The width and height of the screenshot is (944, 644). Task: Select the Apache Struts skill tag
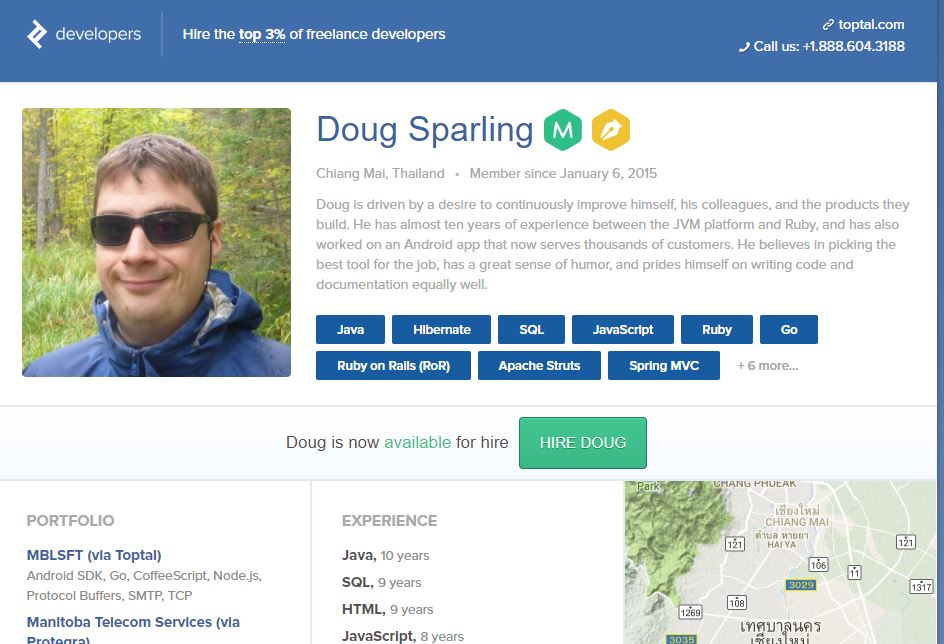[539, 365]
